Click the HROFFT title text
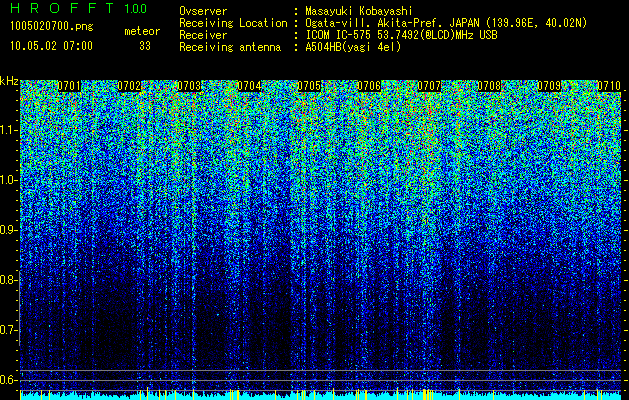629x400 pixels. [62, 8]
